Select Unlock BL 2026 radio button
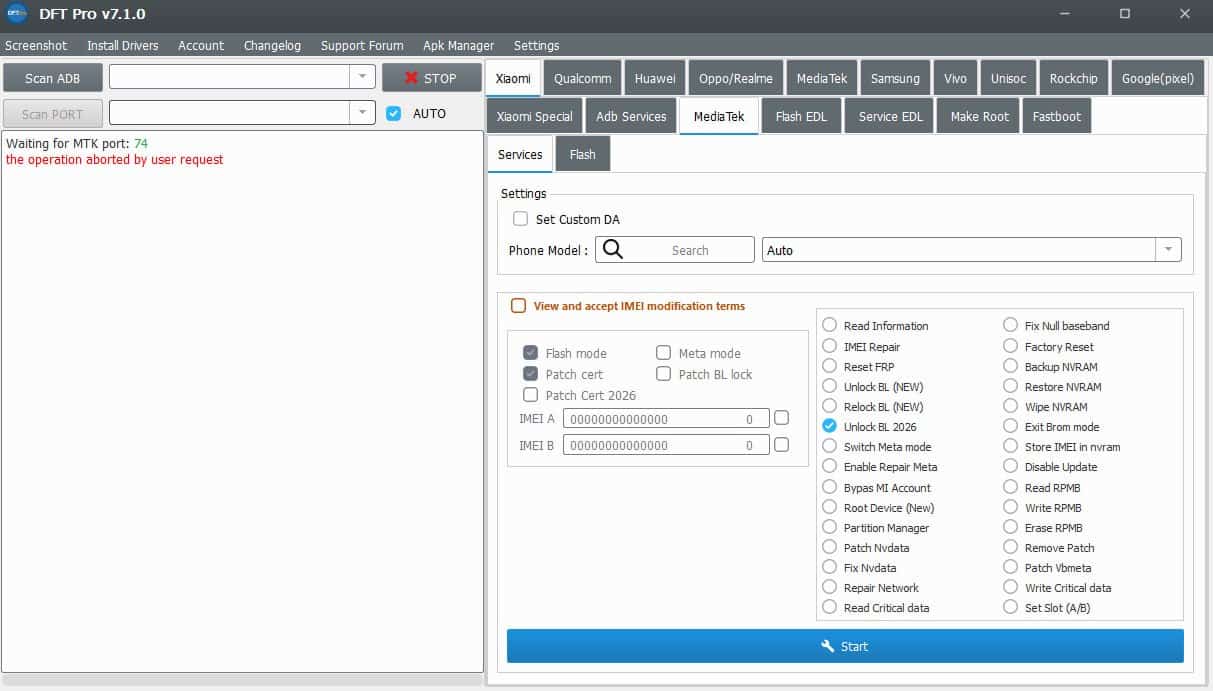 [829, 426]
